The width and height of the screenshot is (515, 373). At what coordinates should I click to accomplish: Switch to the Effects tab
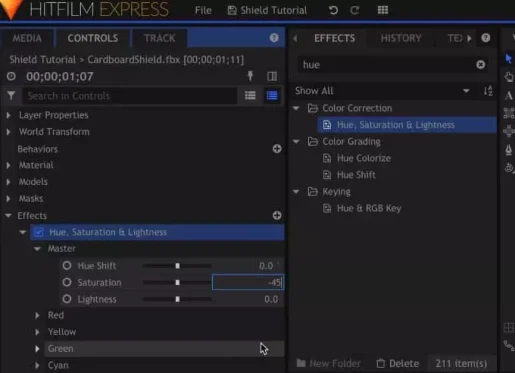click(x=334, y=38)
